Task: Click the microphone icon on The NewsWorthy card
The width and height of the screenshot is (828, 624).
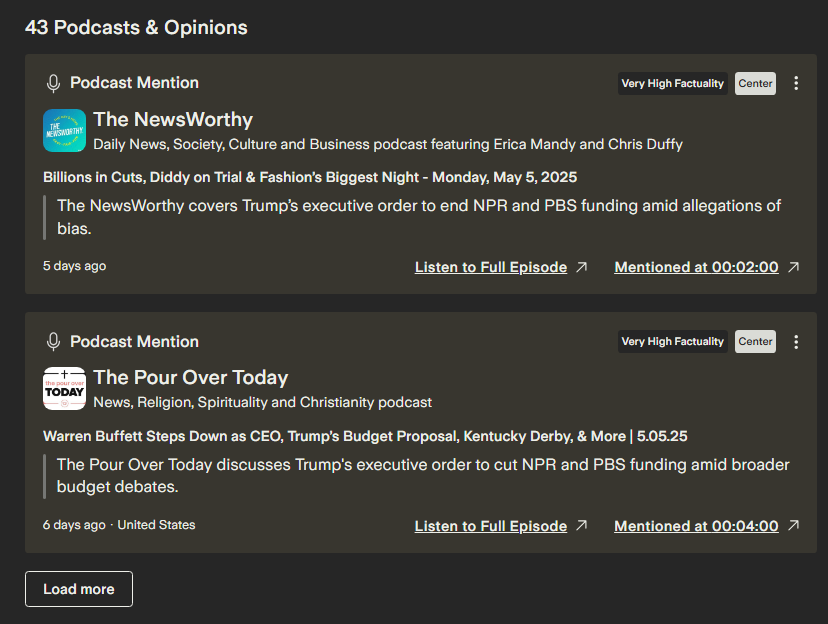Action: pos(53,83)
